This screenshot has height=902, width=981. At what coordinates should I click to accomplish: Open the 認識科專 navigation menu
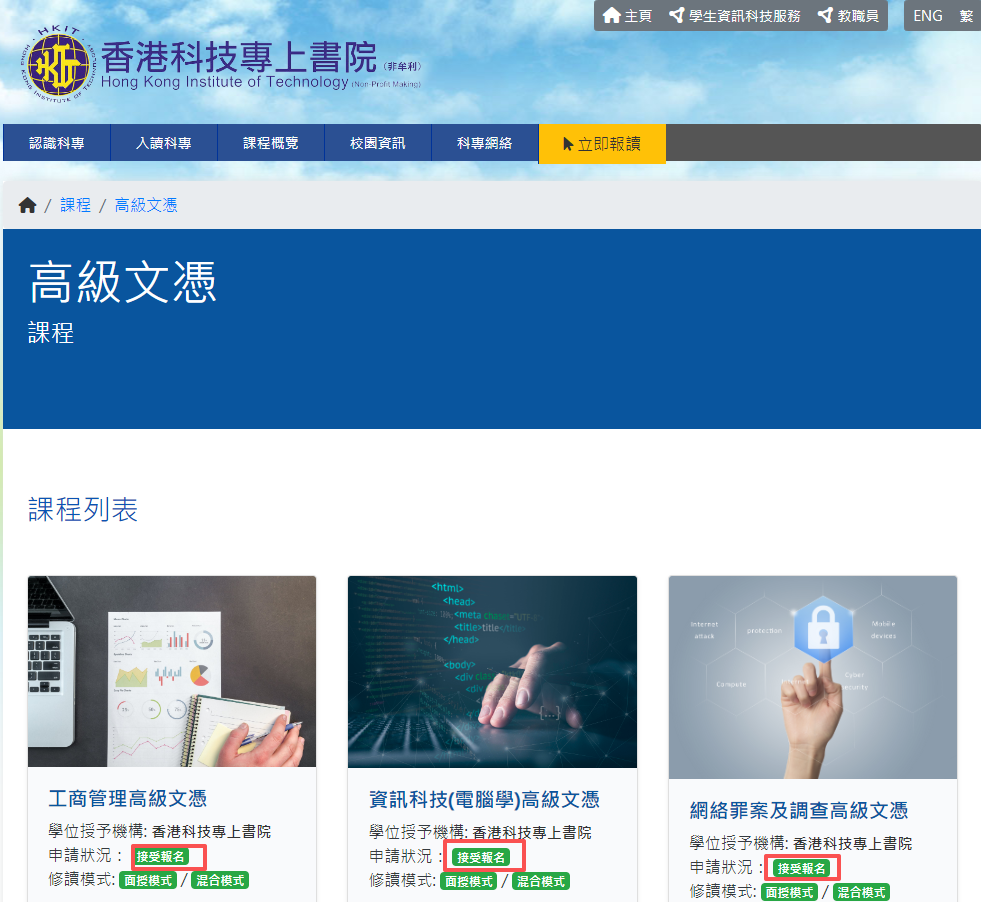click(x=55, y=142)
